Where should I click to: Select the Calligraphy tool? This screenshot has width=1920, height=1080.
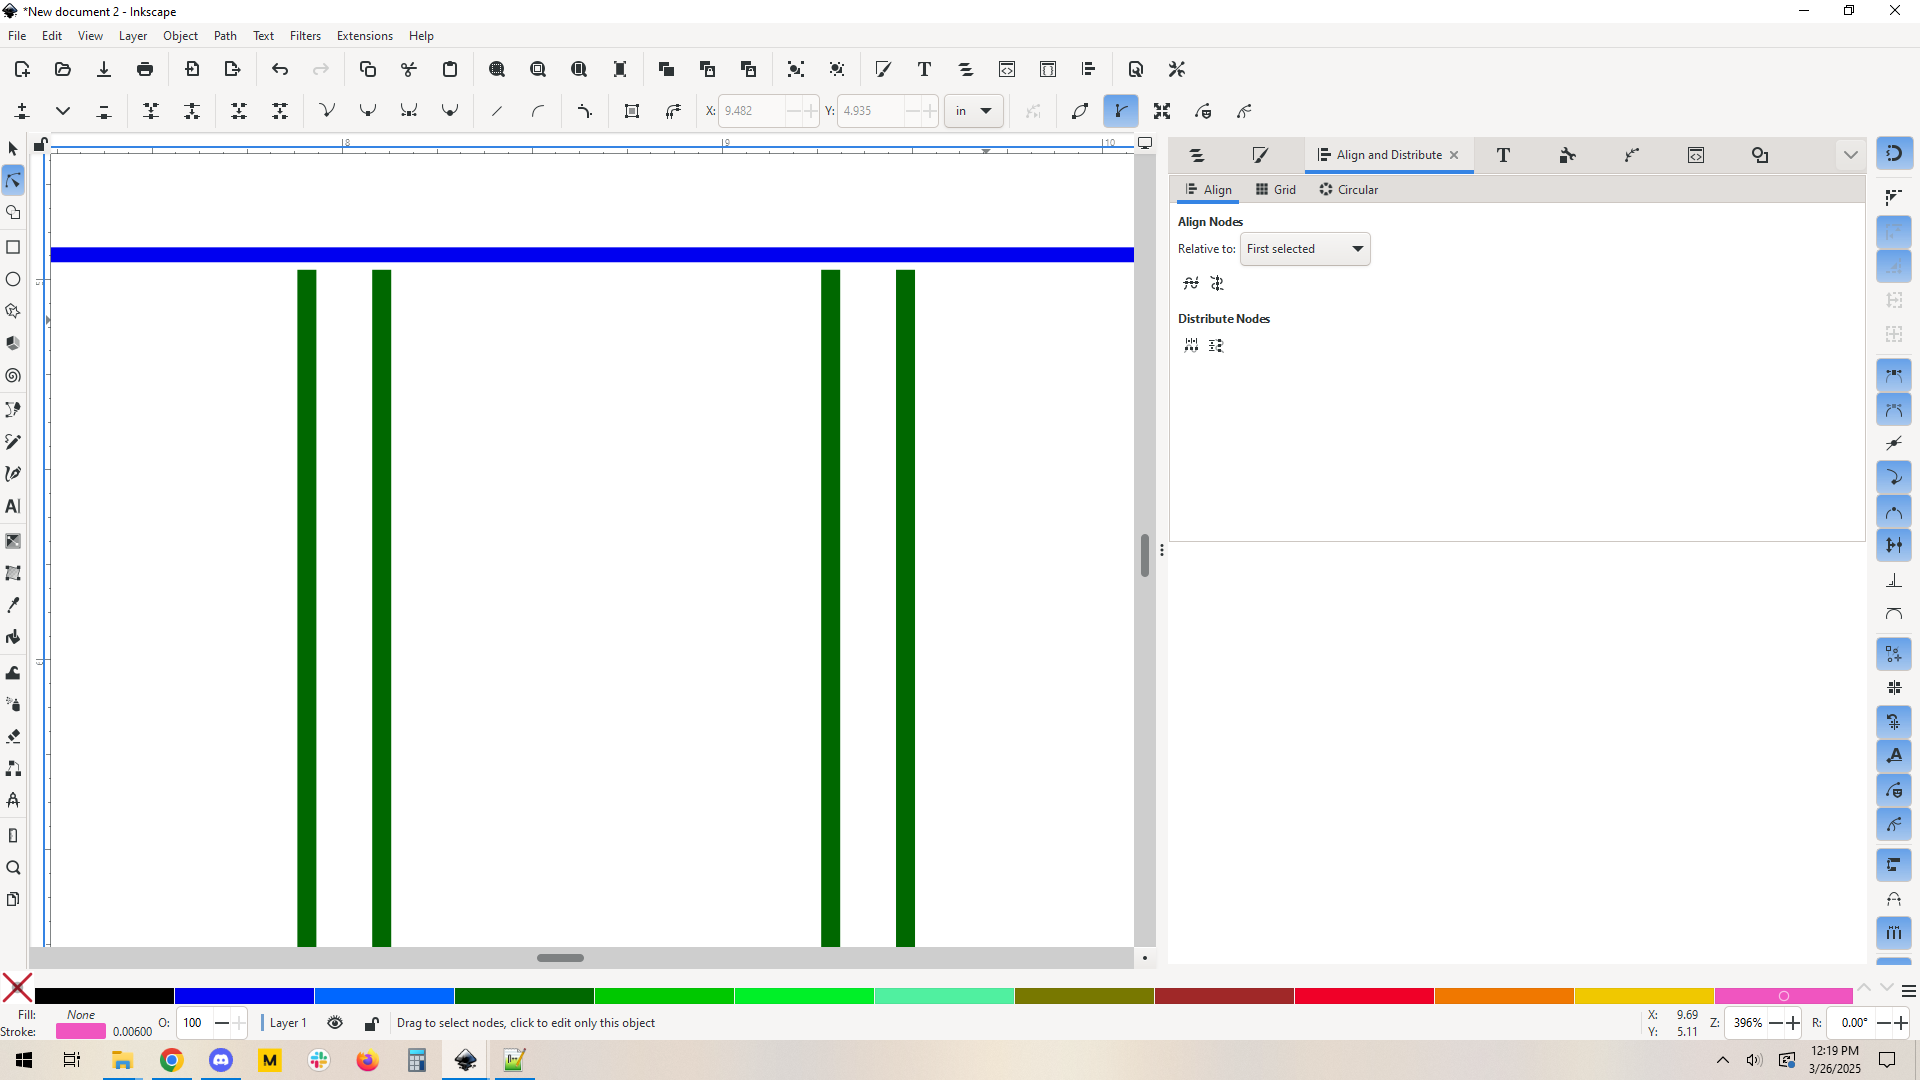(x=13, y=474)
